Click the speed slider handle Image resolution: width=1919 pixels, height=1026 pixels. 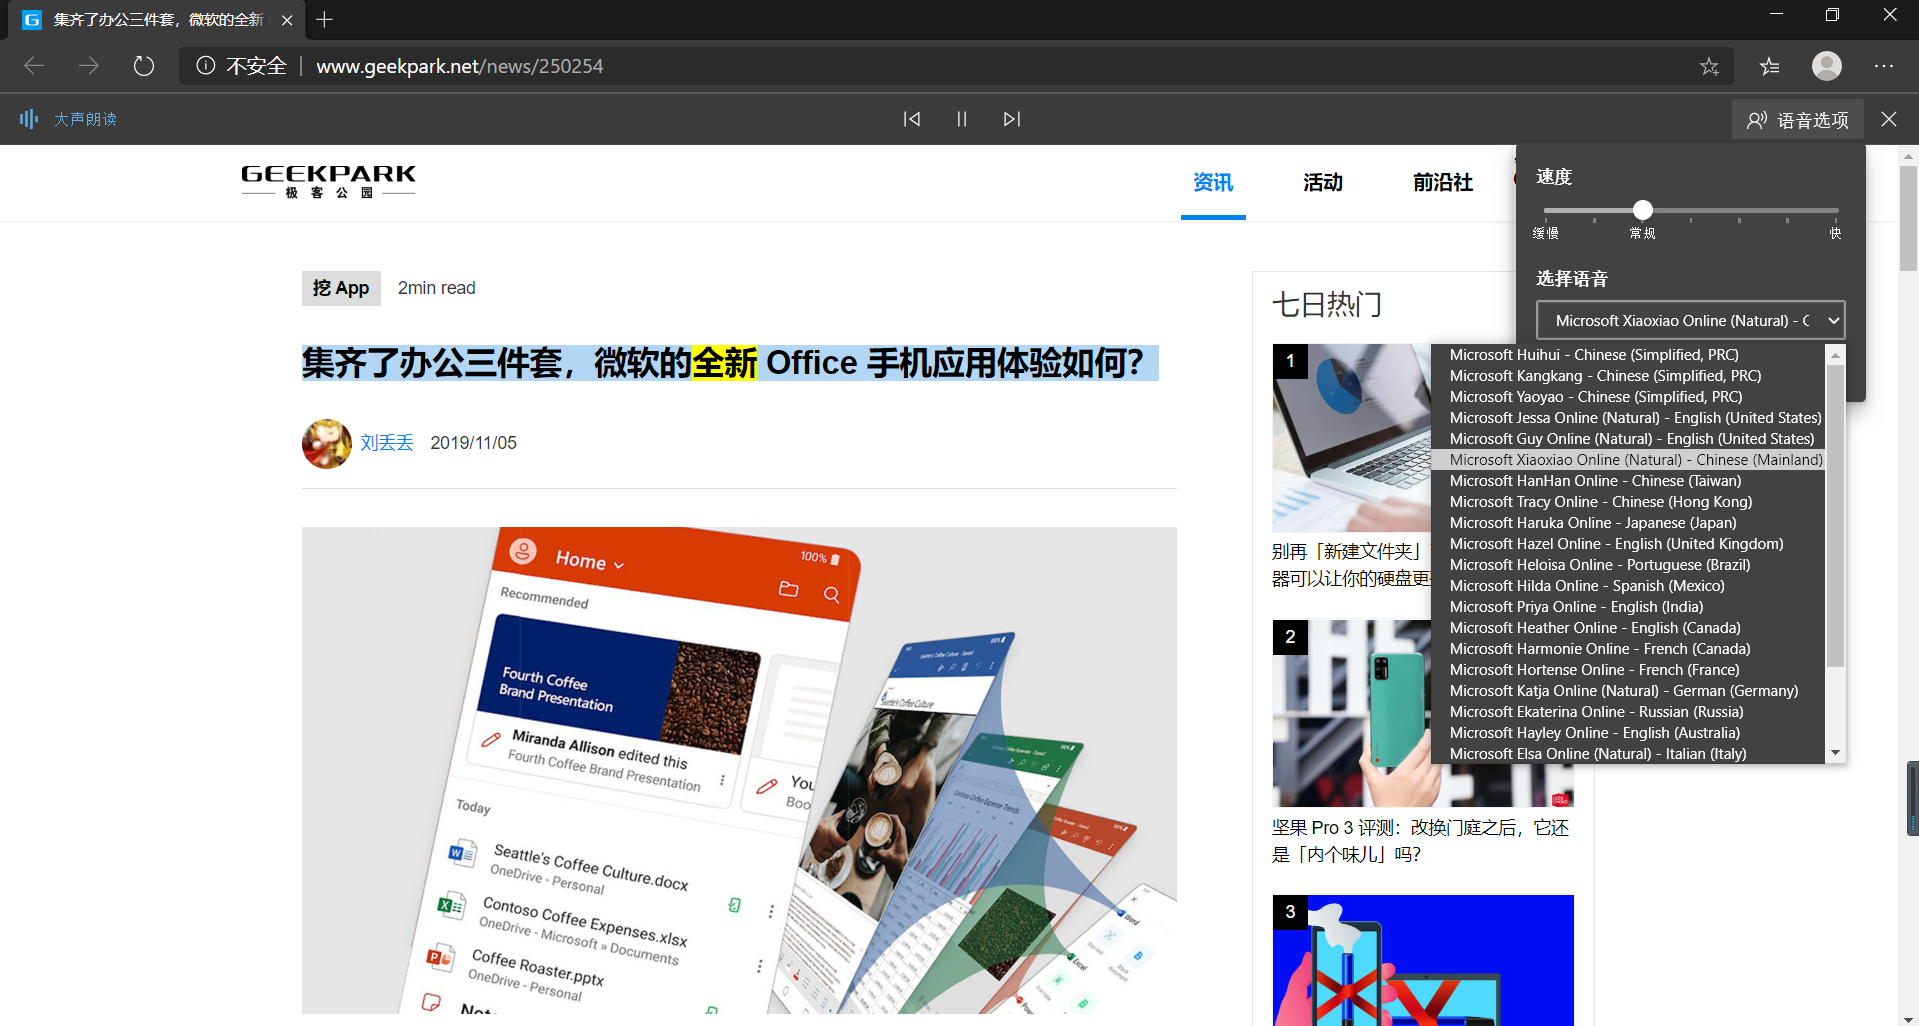(1643, 210)
